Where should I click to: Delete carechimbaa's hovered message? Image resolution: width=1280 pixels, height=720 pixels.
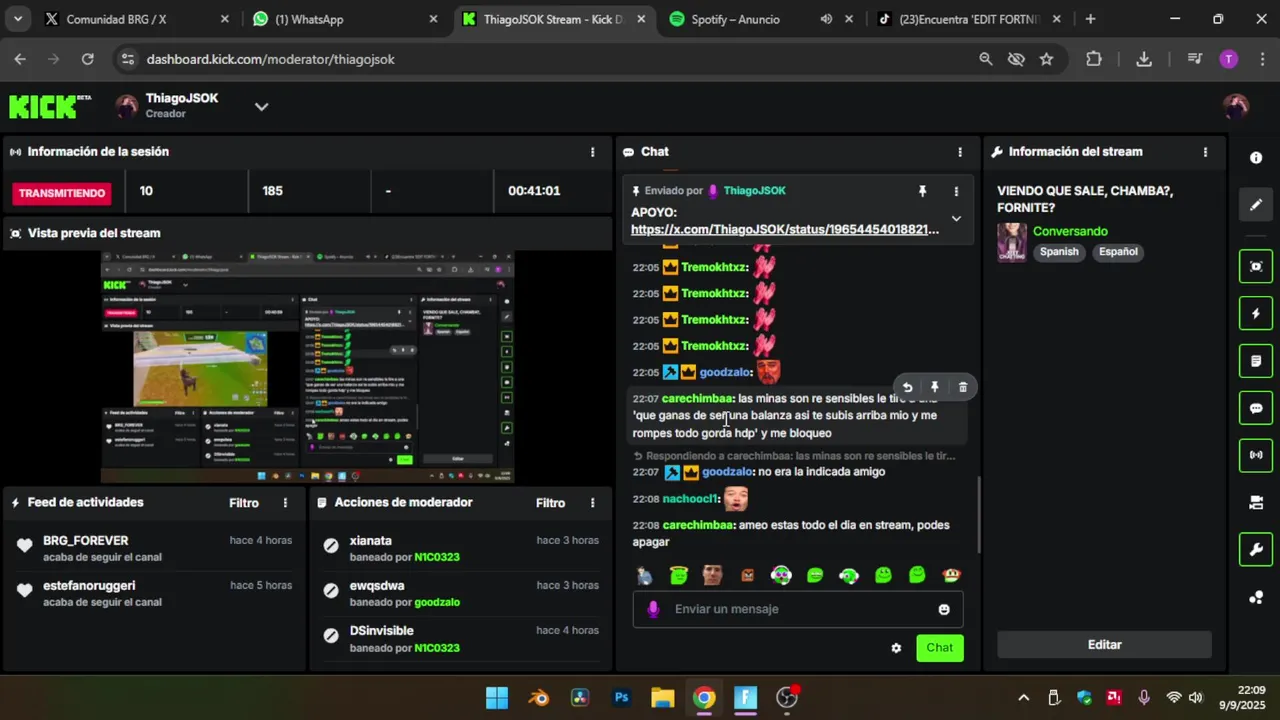pos(963,387)
